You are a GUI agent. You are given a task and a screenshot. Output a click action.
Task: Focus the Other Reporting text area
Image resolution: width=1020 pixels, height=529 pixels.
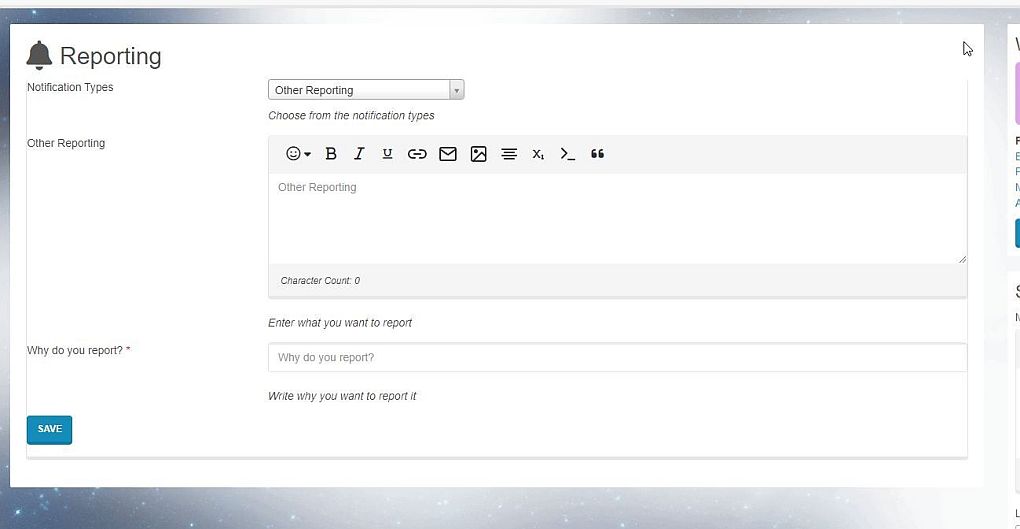pos(617,218)
